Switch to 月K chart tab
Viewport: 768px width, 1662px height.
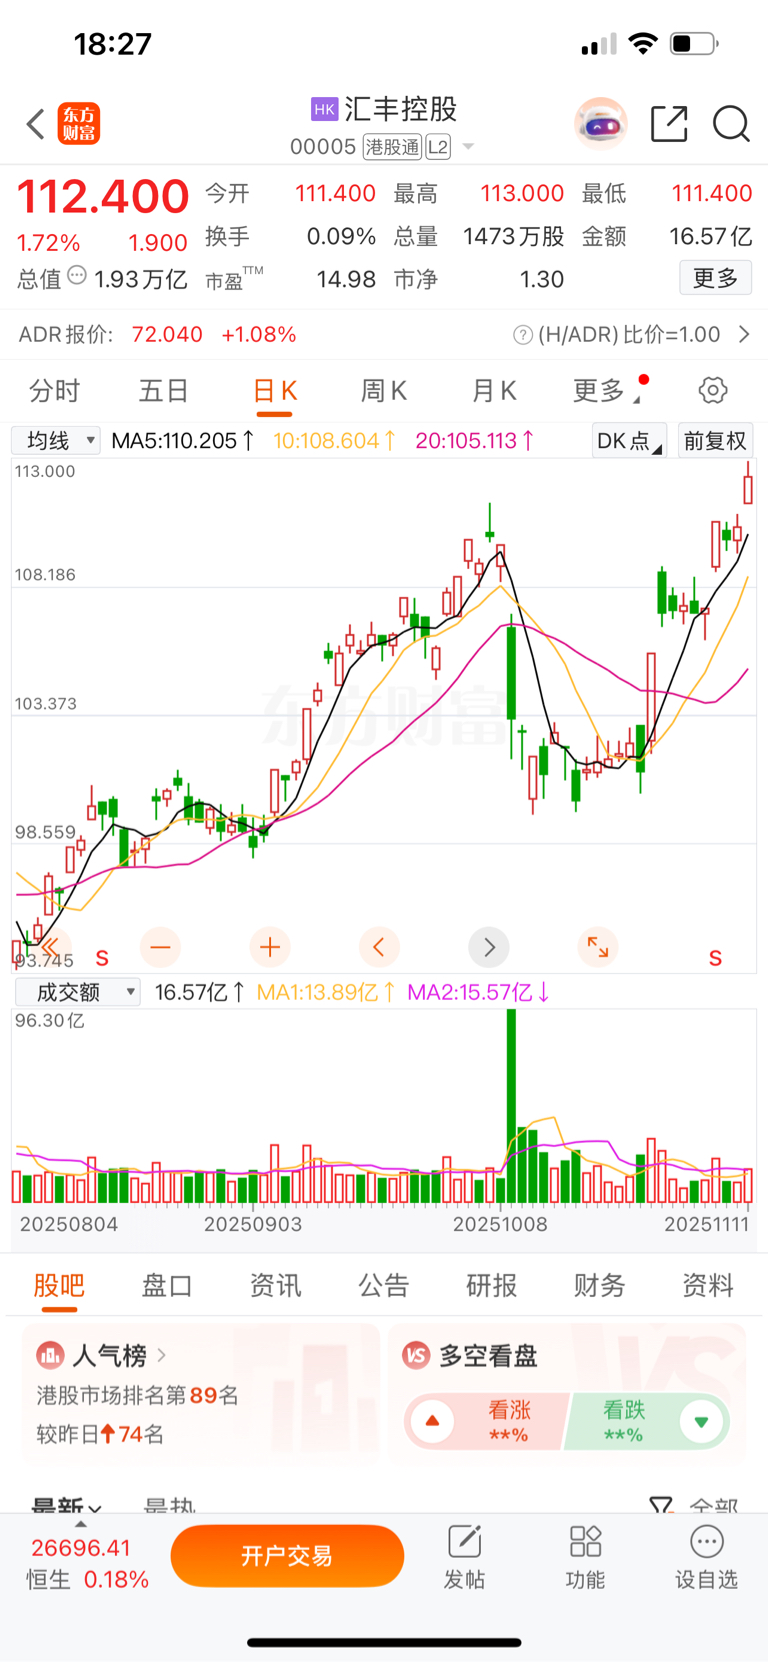point(494,390)
